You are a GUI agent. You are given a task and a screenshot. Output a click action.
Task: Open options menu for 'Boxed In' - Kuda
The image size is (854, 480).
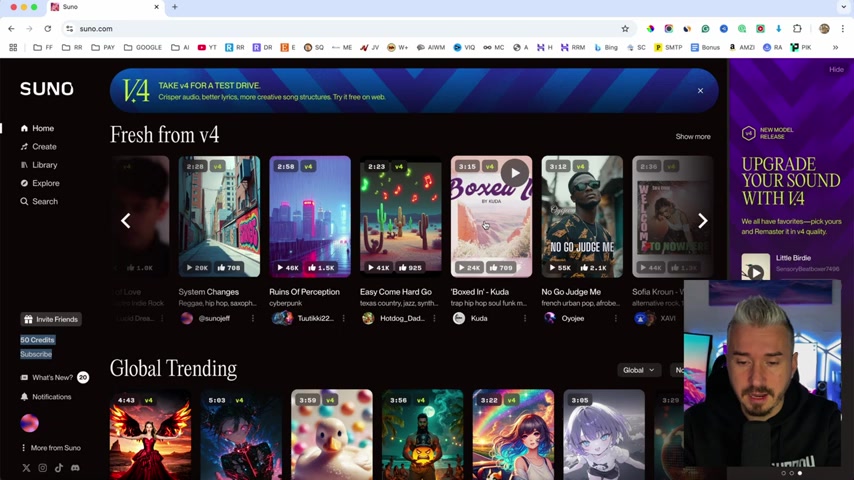coord(525,318)
